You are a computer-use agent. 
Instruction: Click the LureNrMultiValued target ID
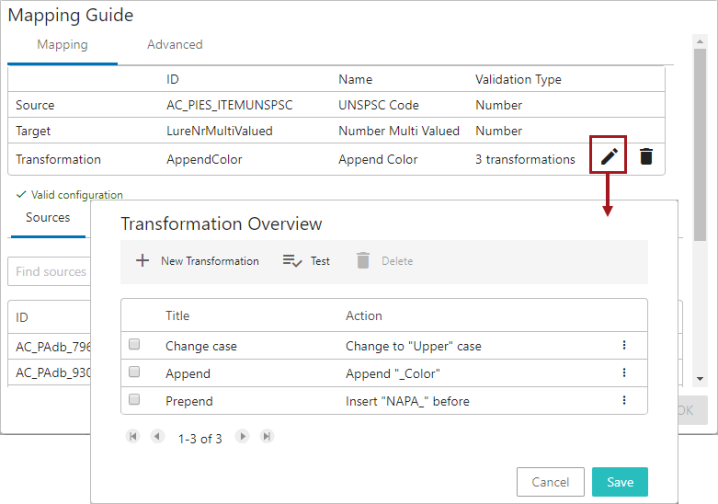(219, 131)
